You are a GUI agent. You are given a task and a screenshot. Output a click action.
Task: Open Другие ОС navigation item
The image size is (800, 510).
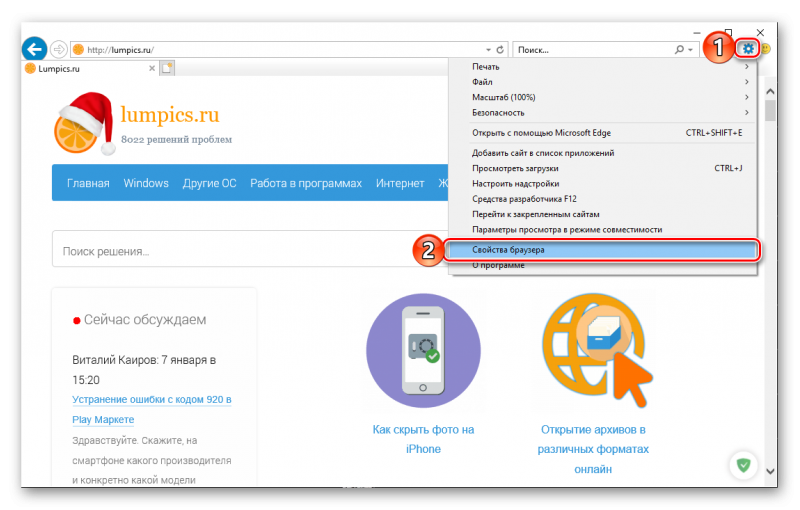click(x=210, y=184)
